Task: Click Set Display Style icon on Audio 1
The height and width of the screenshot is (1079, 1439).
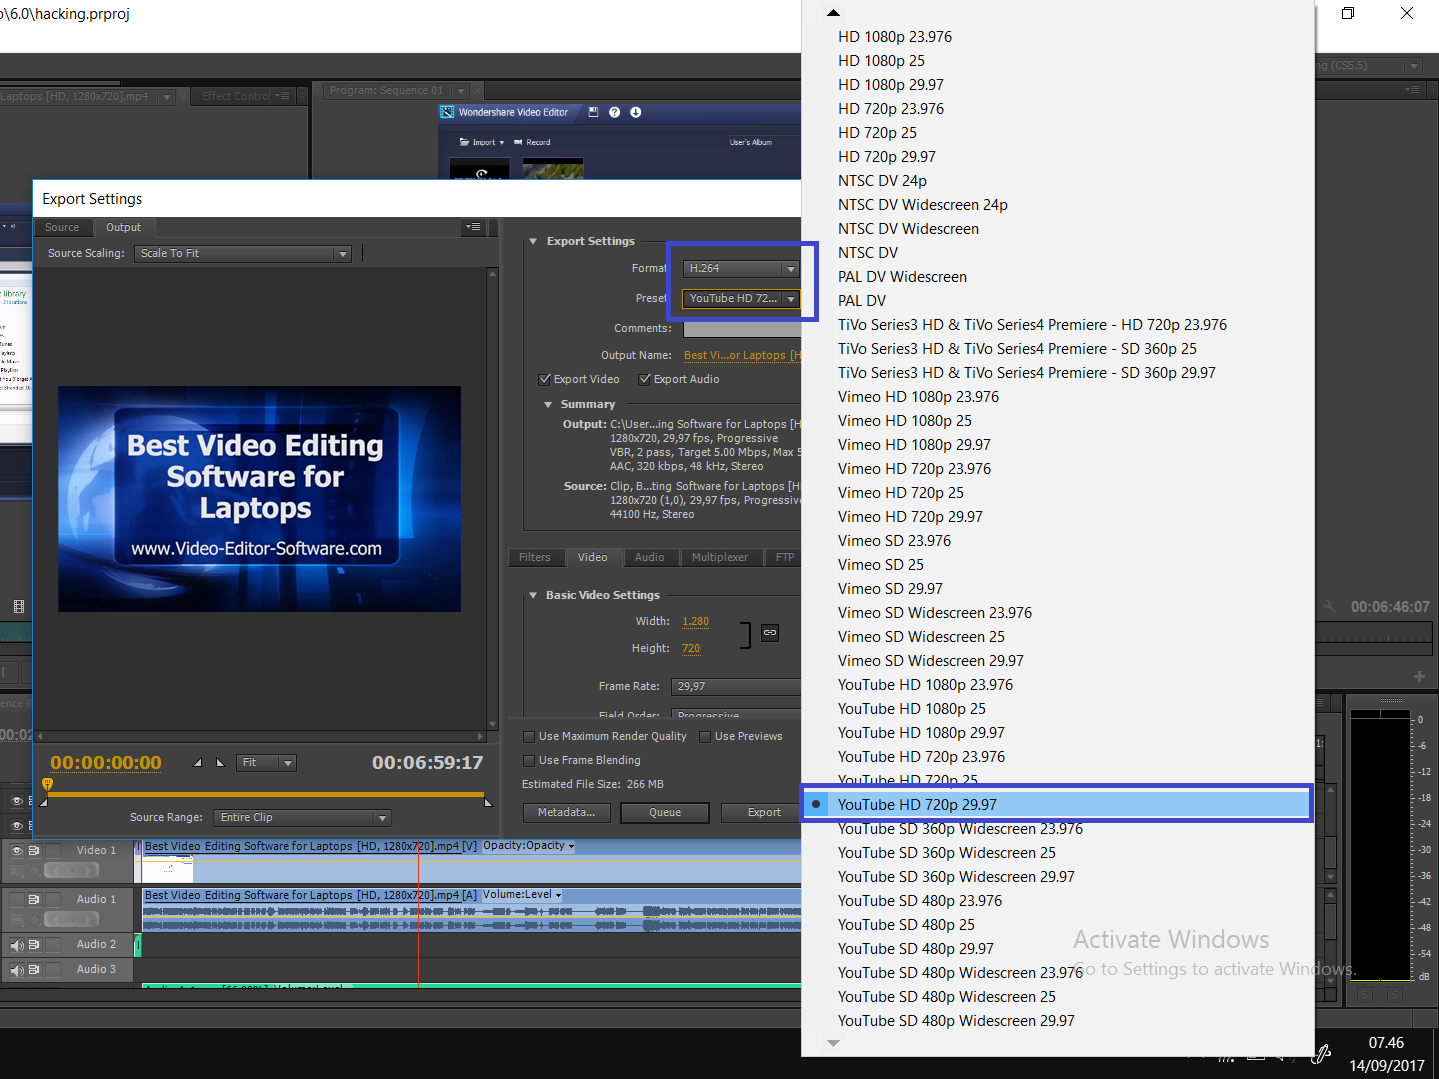Action: 16,919
